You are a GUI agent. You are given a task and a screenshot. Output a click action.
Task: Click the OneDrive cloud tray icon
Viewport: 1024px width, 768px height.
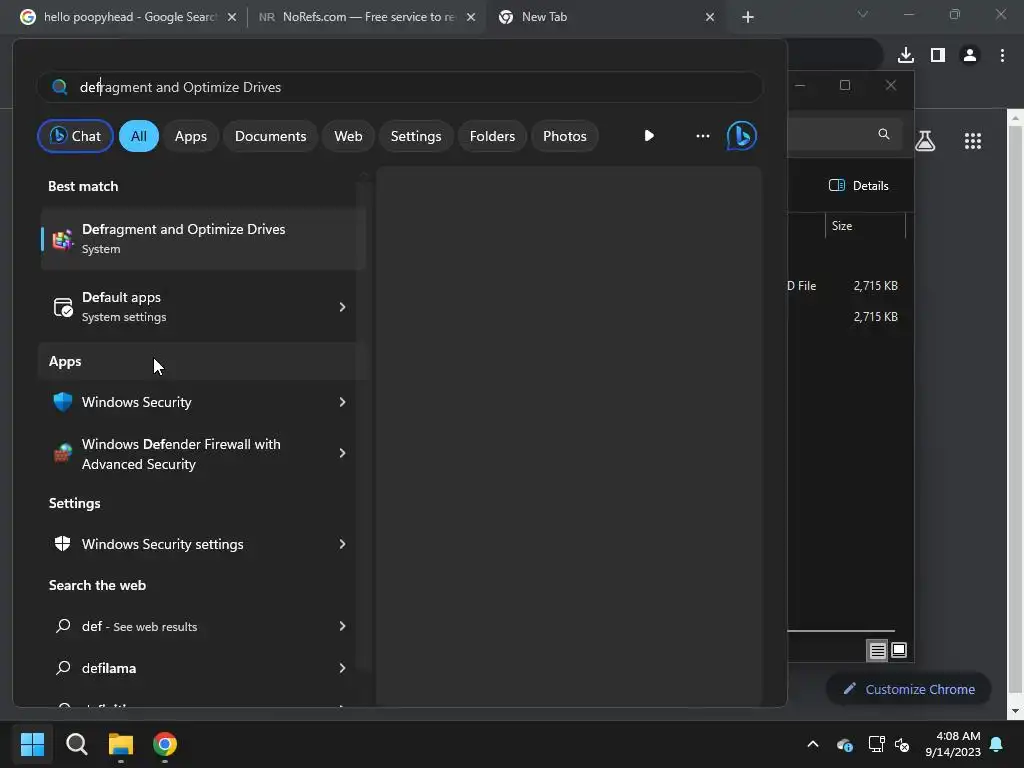click(x=844, y=744)
